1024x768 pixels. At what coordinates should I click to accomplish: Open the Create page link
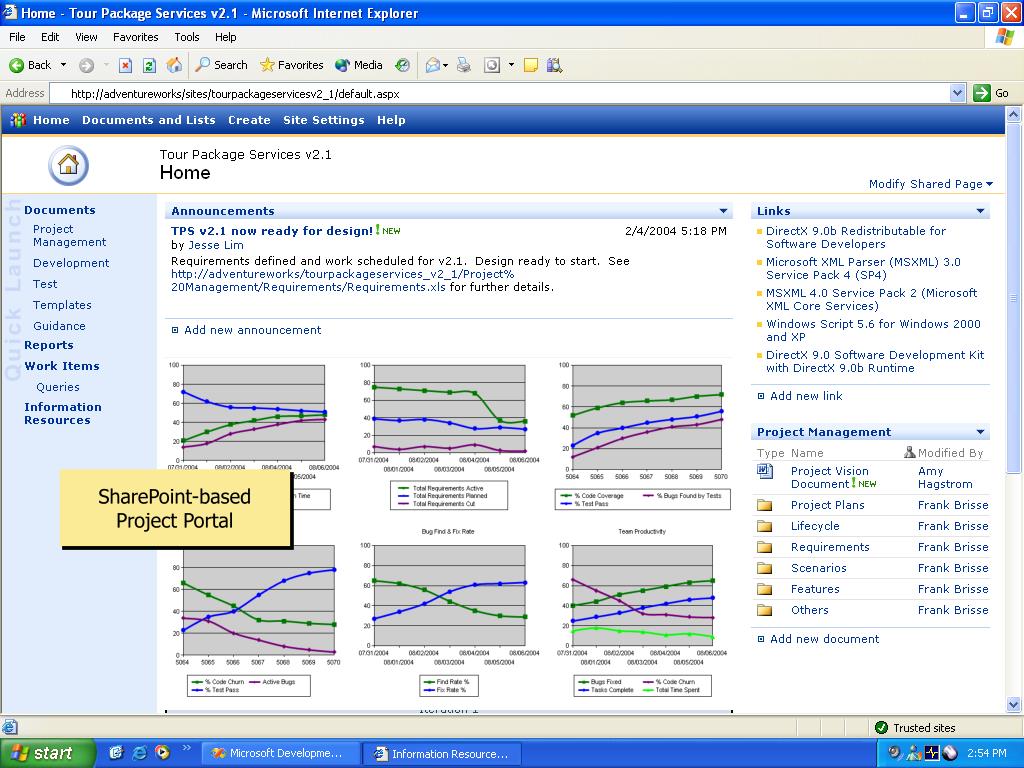(249, 120)
